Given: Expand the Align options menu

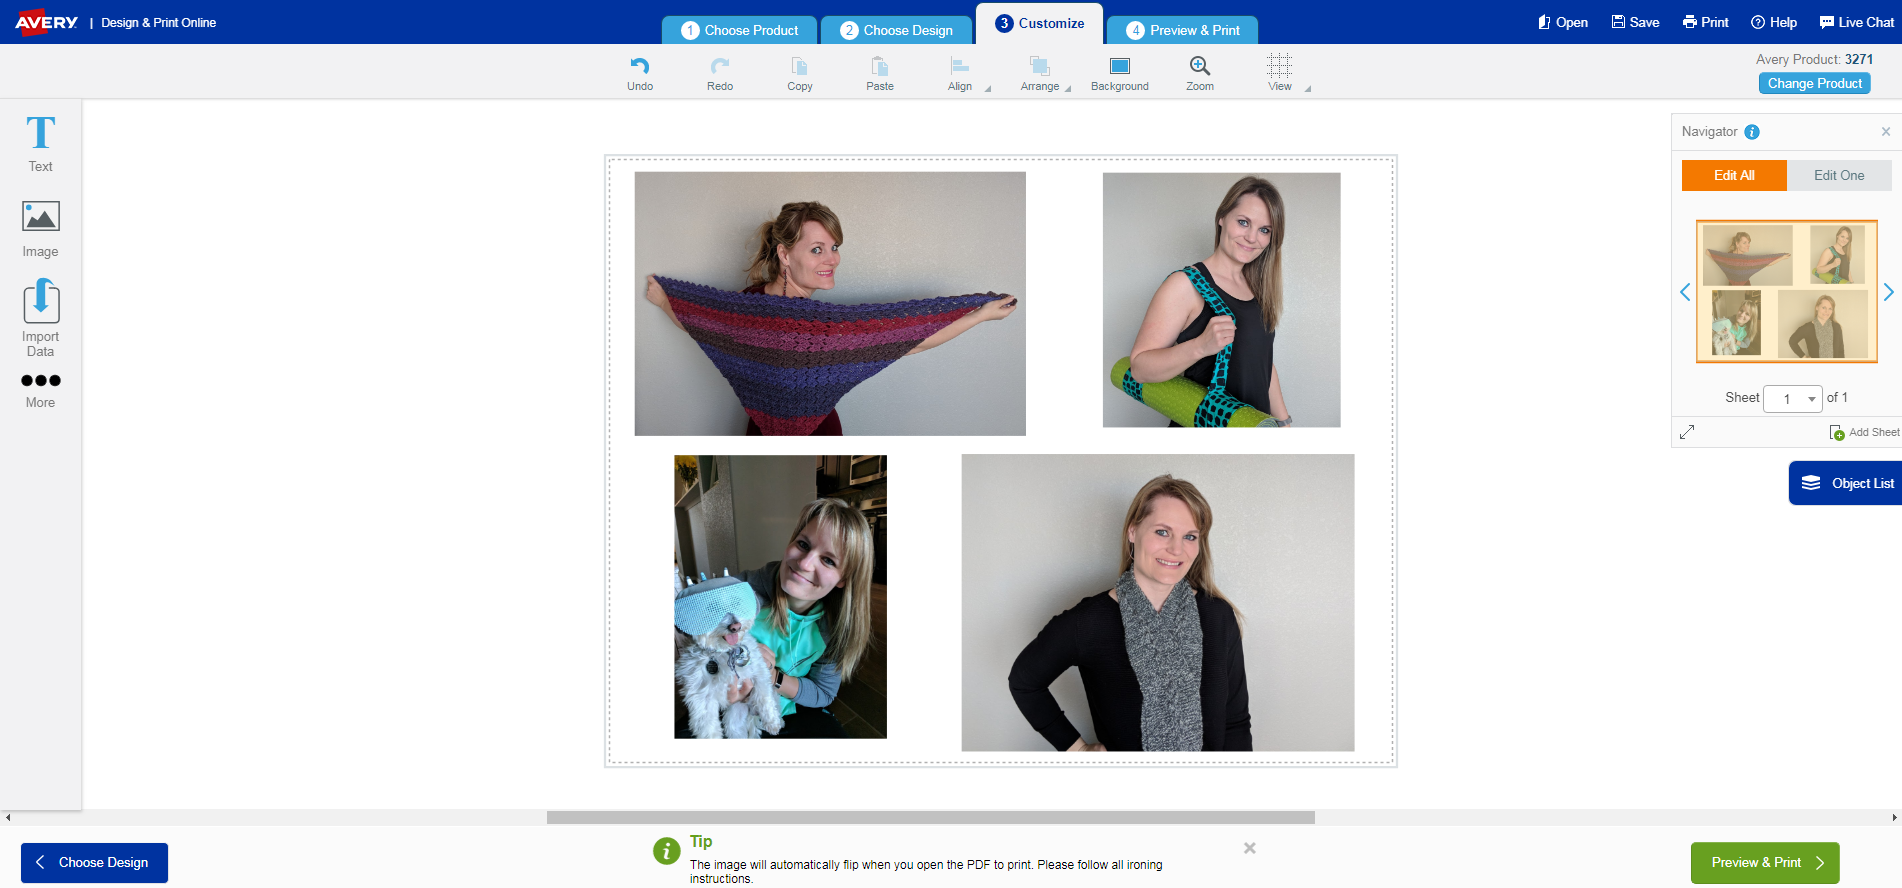Looking at the screenshot, I should pos(988,88).
